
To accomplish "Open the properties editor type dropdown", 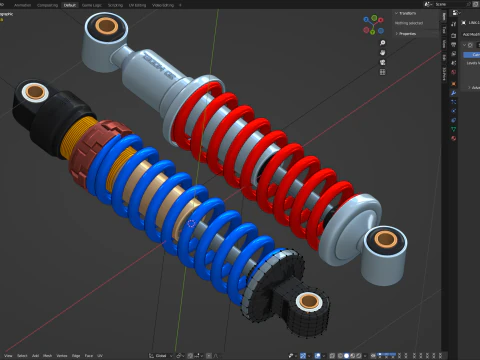I will 456,13.
